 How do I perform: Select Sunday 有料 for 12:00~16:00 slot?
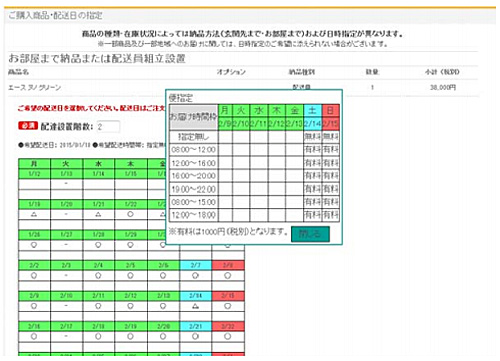point(331,163)
